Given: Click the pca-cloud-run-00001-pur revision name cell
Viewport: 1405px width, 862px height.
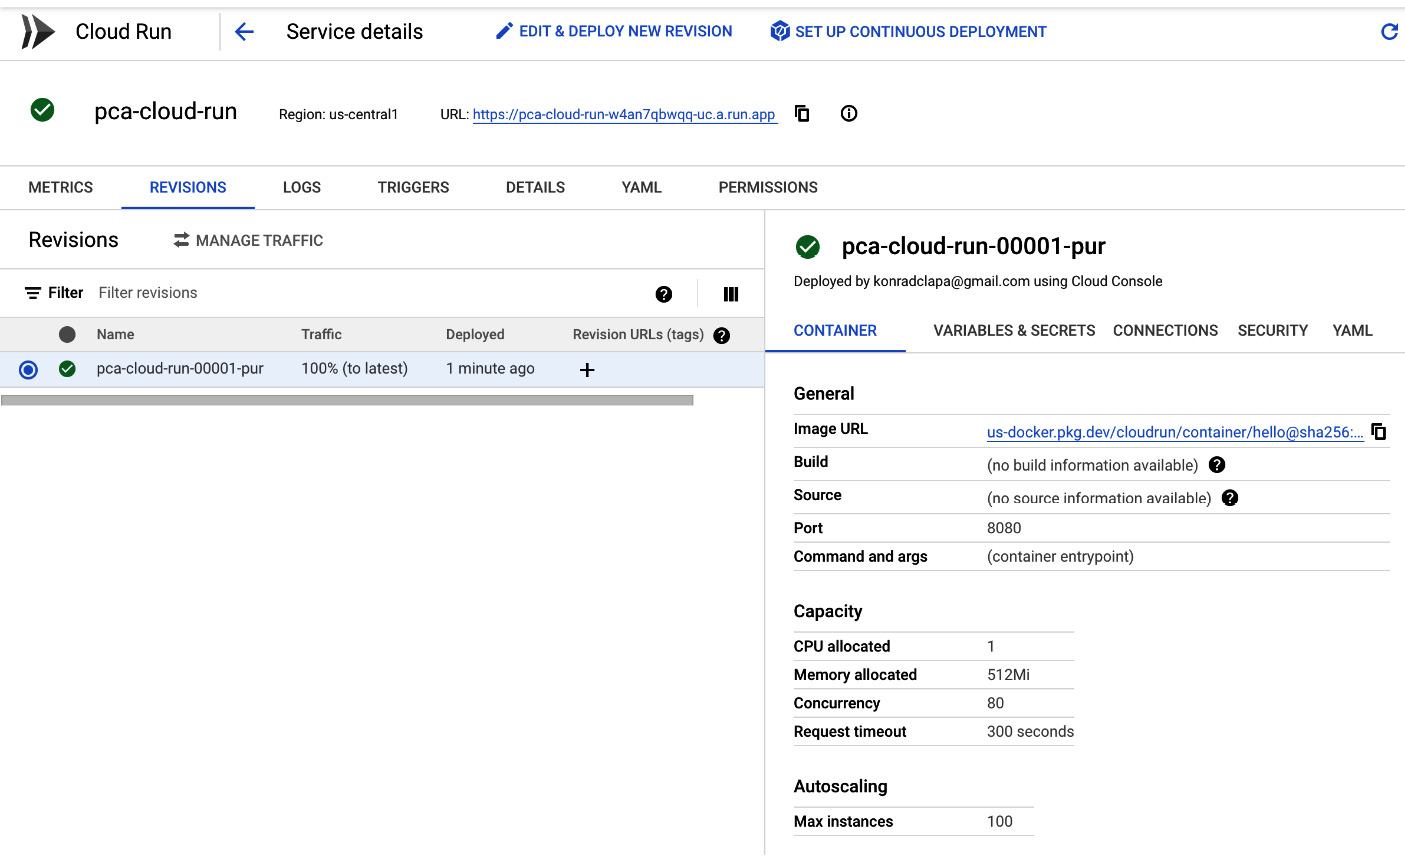Looking at the screenshot, I should pyautogui.click(x=180, y=369).
